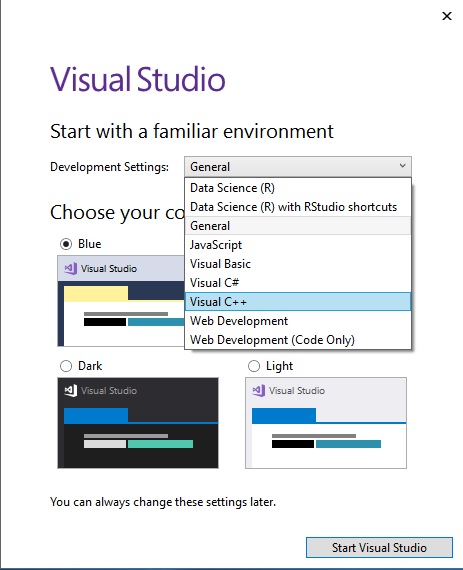Screen dimensions: 463x570
Task: Choose Visual C++ from the dropdown list
Action: 298,302
